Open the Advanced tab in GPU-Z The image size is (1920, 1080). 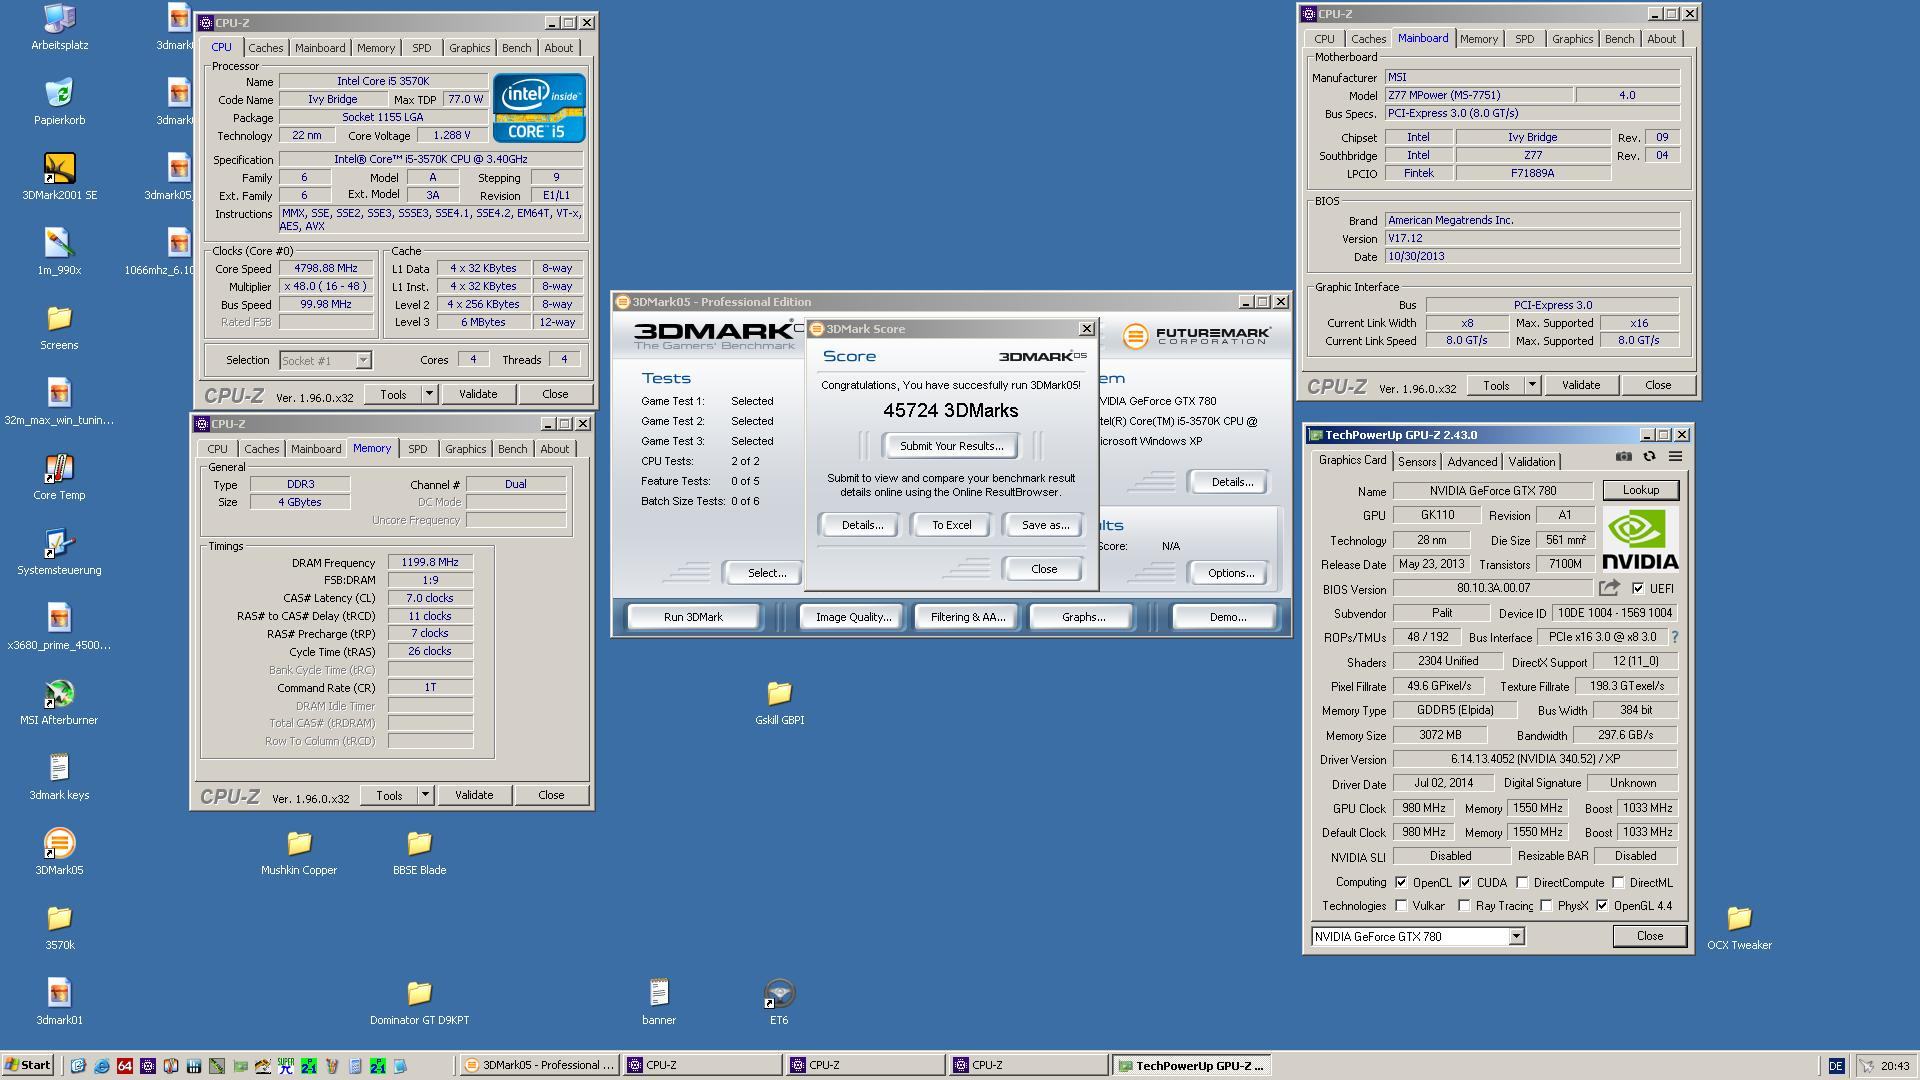coord(1472,461)
